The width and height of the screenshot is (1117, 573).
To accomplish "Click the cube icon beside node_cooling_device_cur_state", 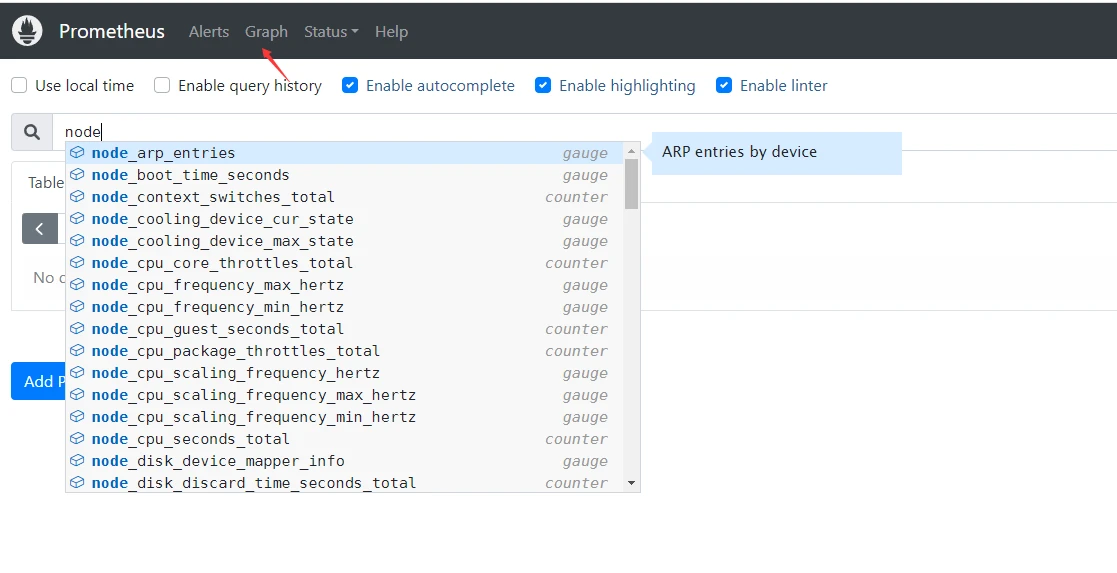I will [77, 219].
